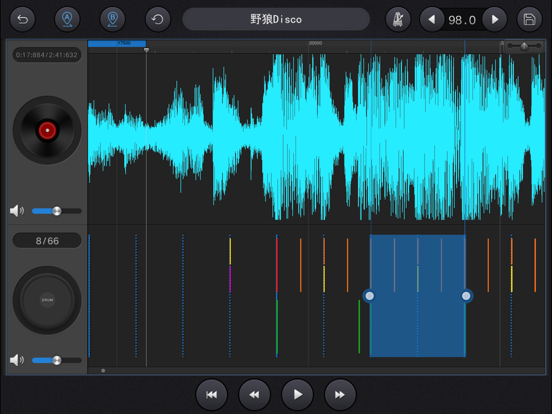Select the 8/66 pattern counter

pos(47,241)
